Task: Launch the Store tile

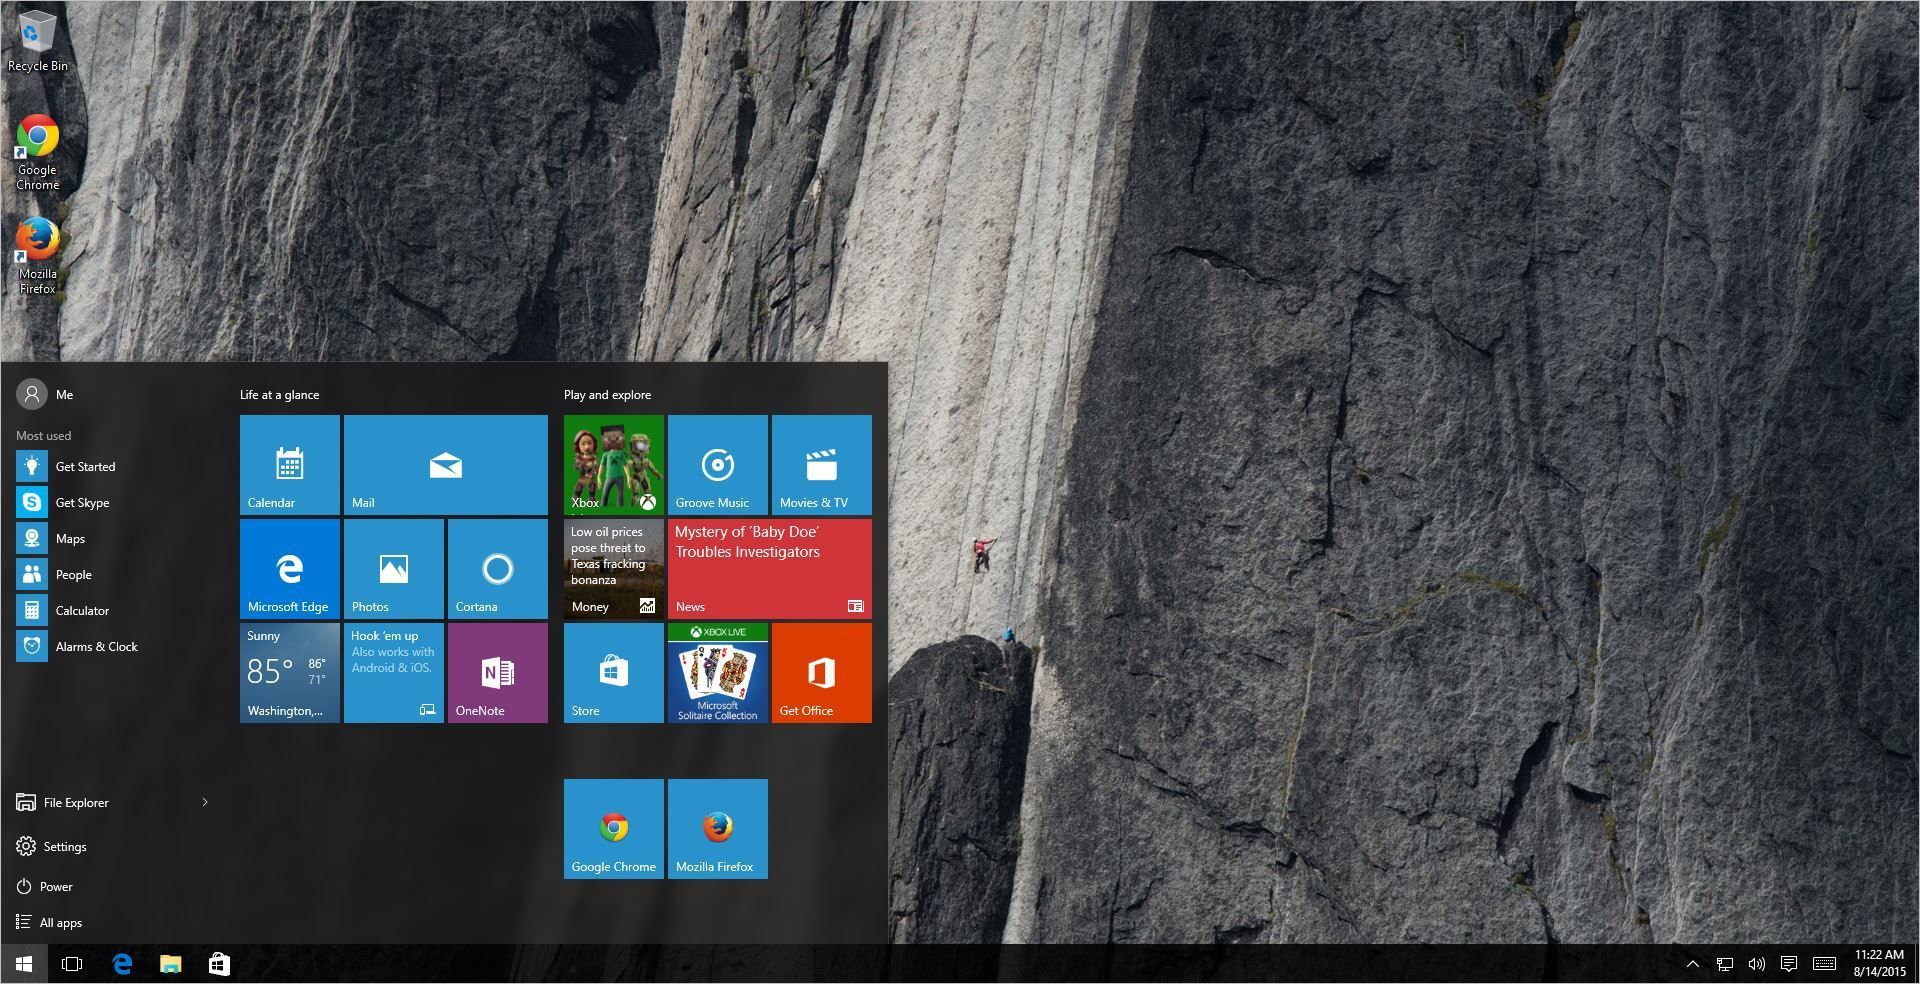Action: click(x=613, y=672)
